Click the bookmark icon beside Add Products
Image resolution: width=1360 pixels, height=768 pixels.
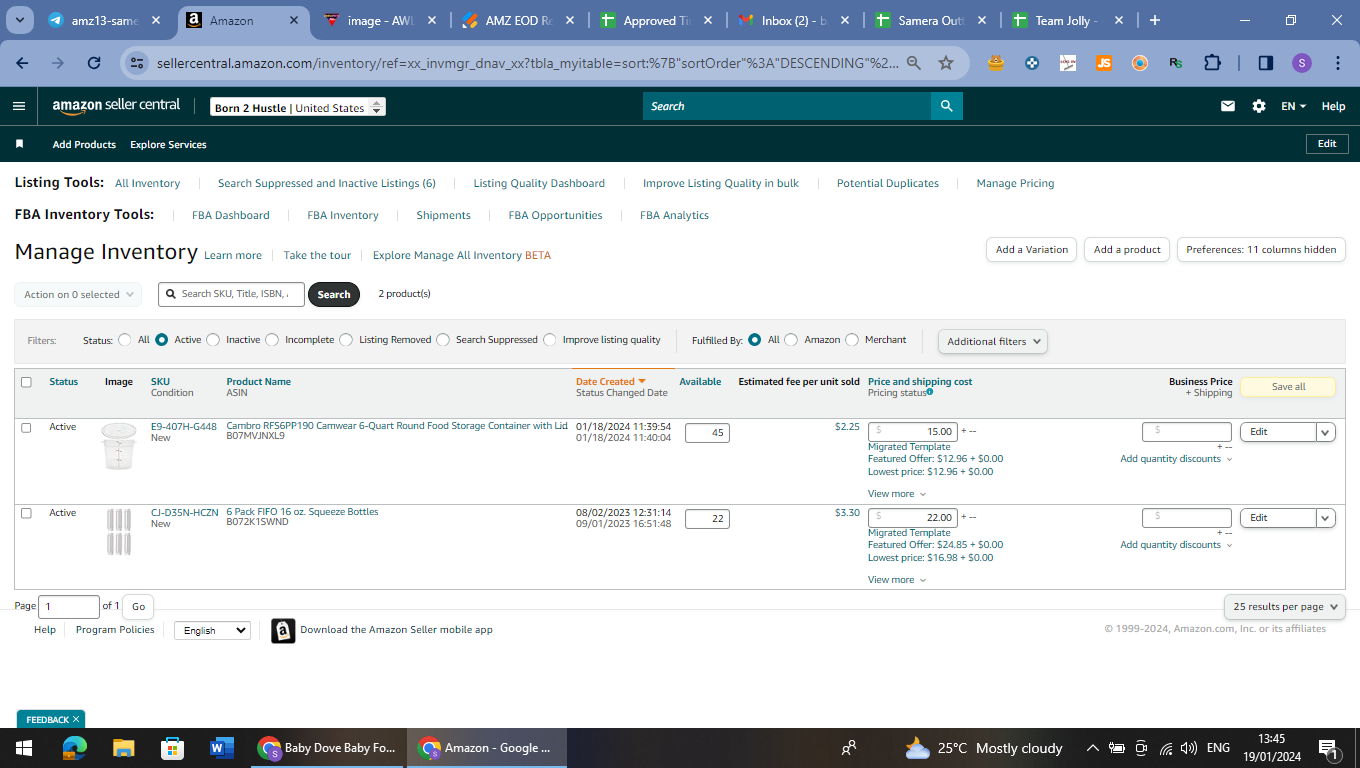pos(19,144)
